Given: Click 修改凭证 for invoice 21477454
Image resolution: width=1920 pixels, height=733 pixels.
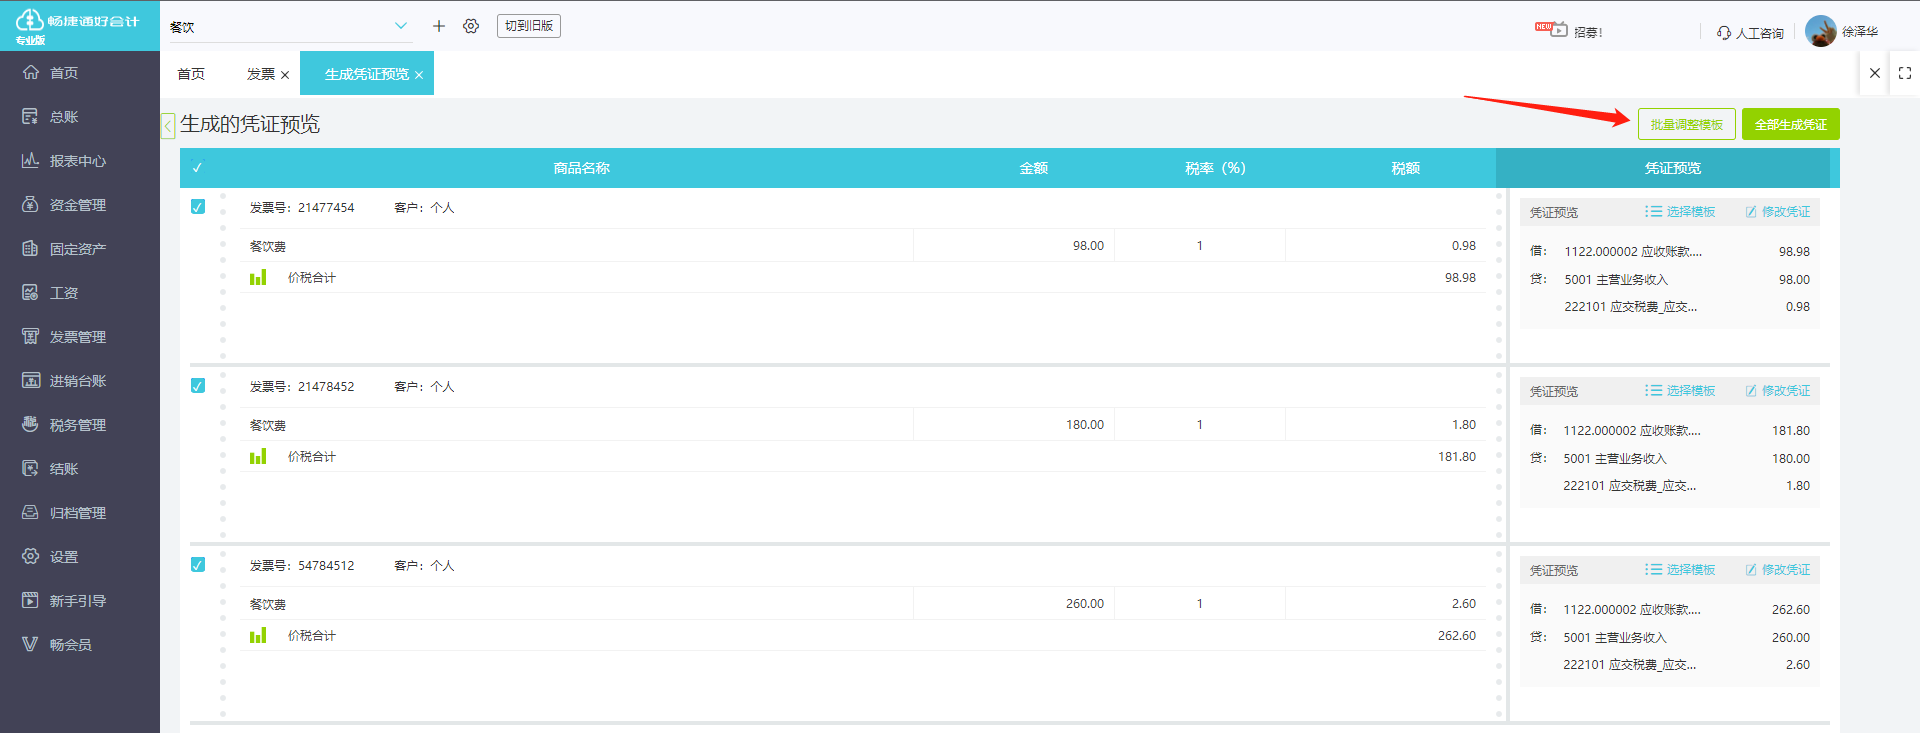Looking at the screenshot, I should click(1778, 212).
